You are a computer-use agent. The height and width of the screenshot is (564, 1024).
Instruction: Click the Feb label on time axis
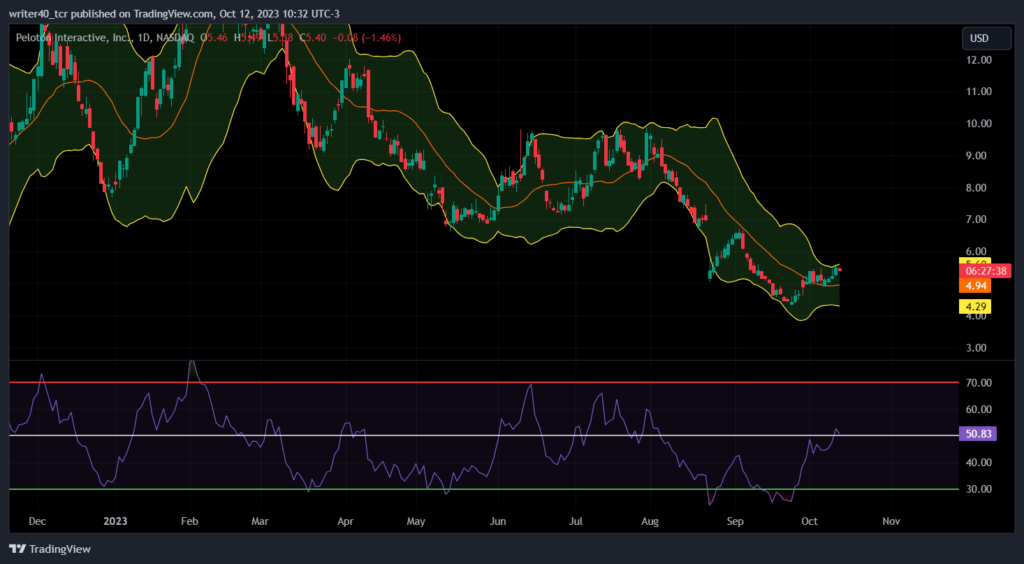click(x=189, y=522)
